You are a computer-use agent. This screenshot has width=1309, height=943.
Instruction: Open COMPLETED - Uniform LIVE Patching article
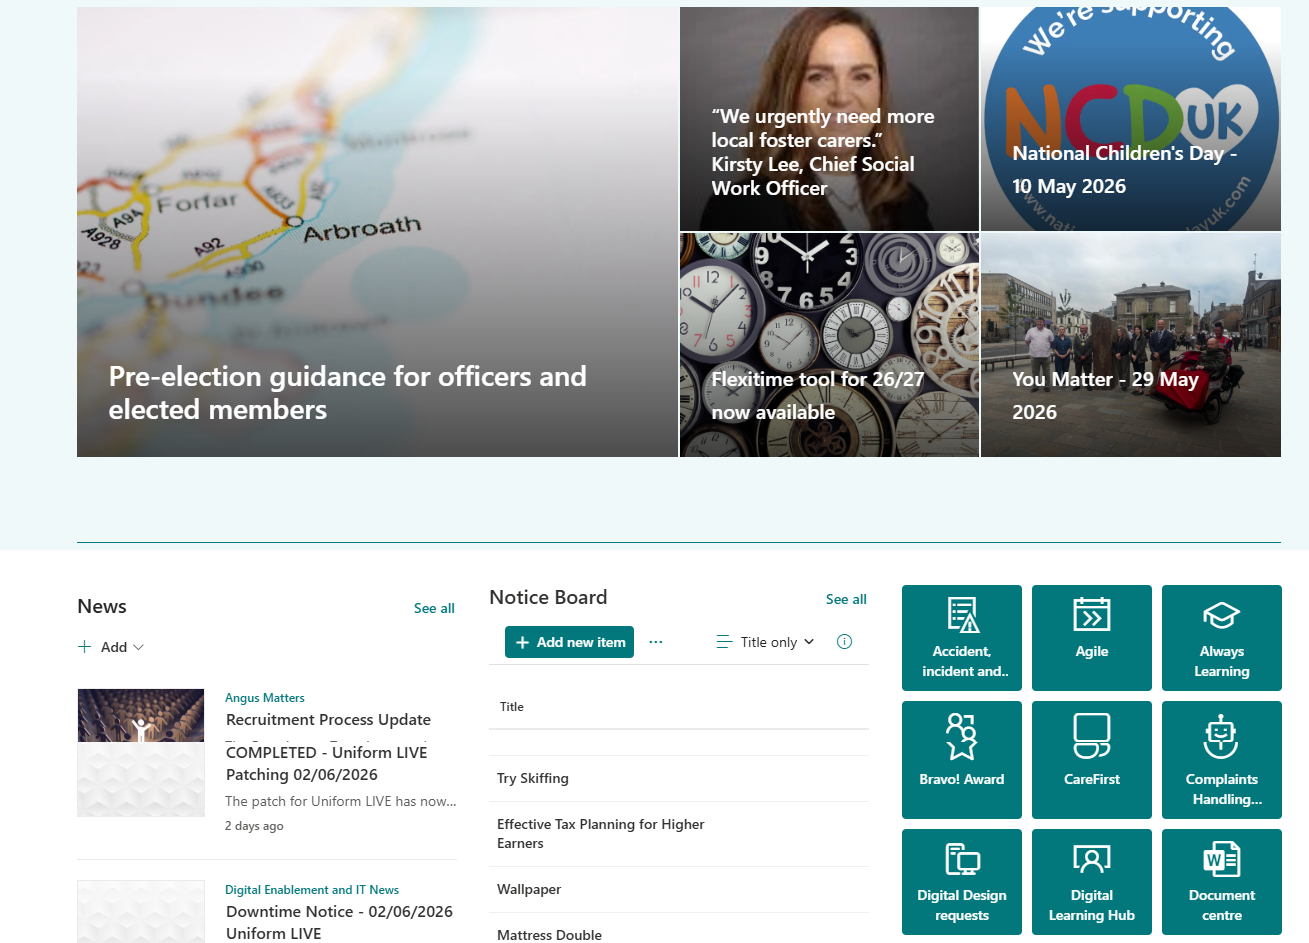coord(326,763)
